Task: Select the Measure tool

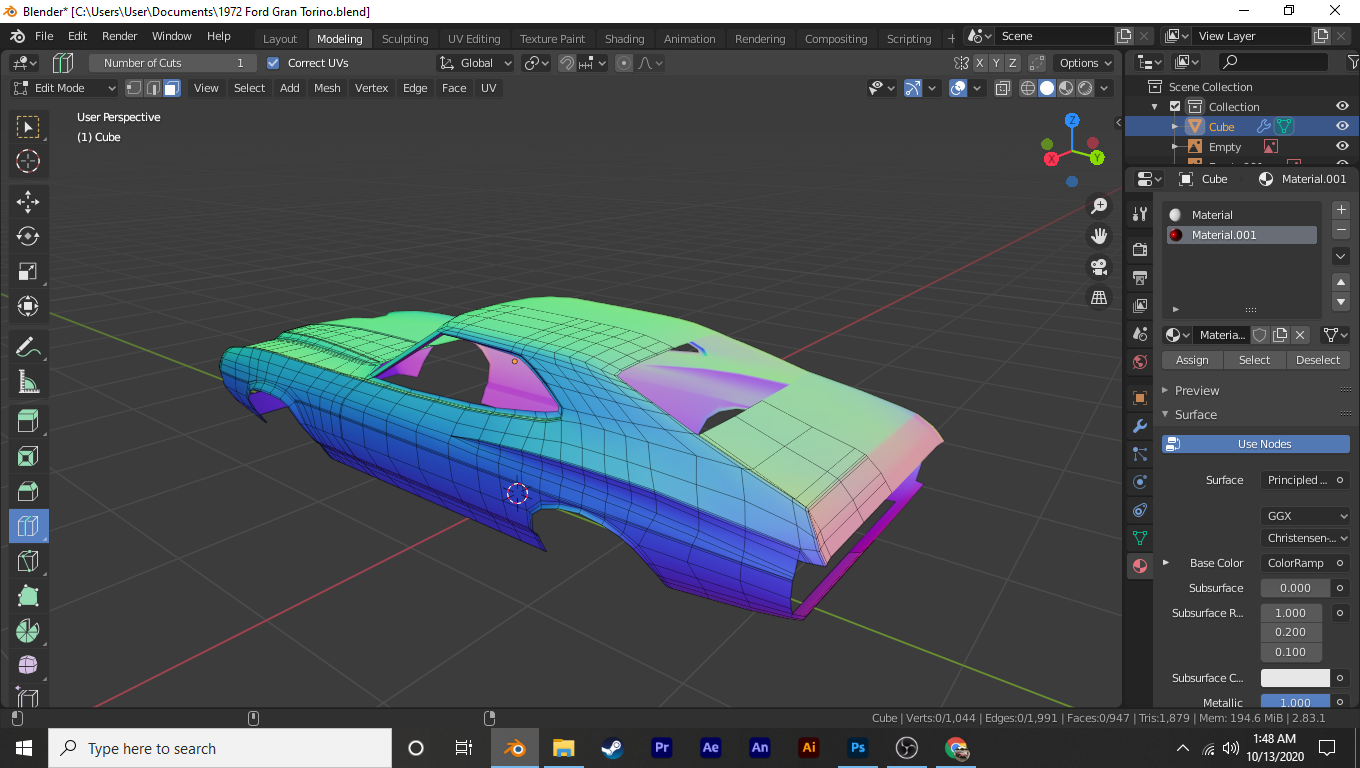Action: click(28, 382)
